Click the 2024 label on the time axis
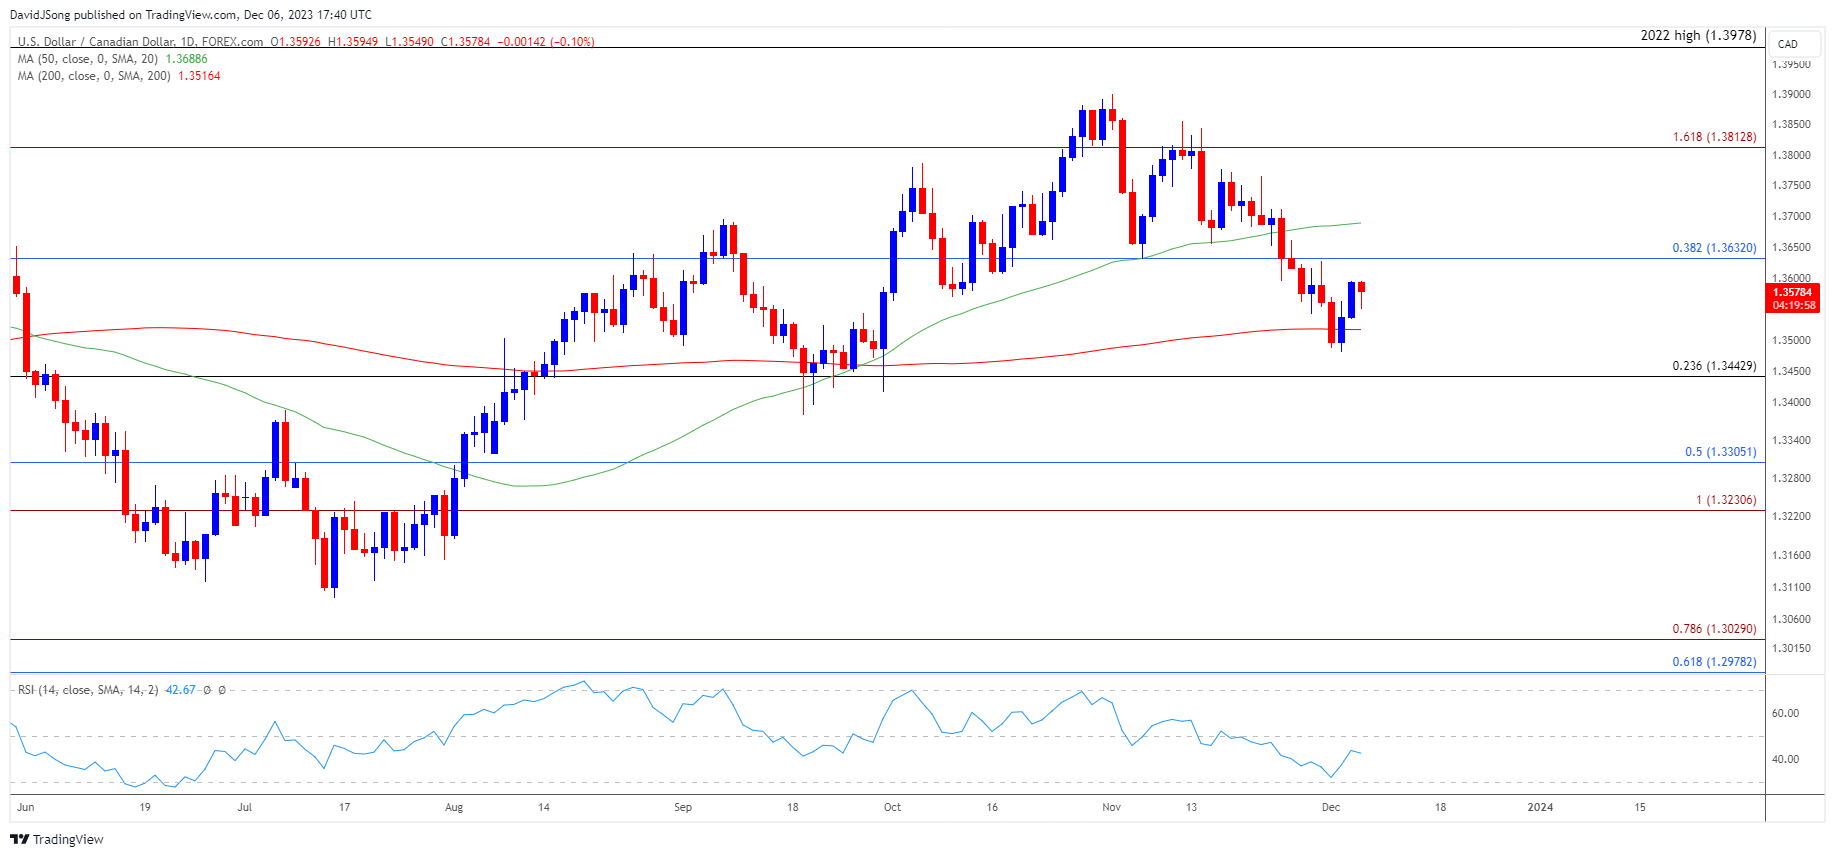This screenshot has height=857, width=1835. (x=1540, y=807)
